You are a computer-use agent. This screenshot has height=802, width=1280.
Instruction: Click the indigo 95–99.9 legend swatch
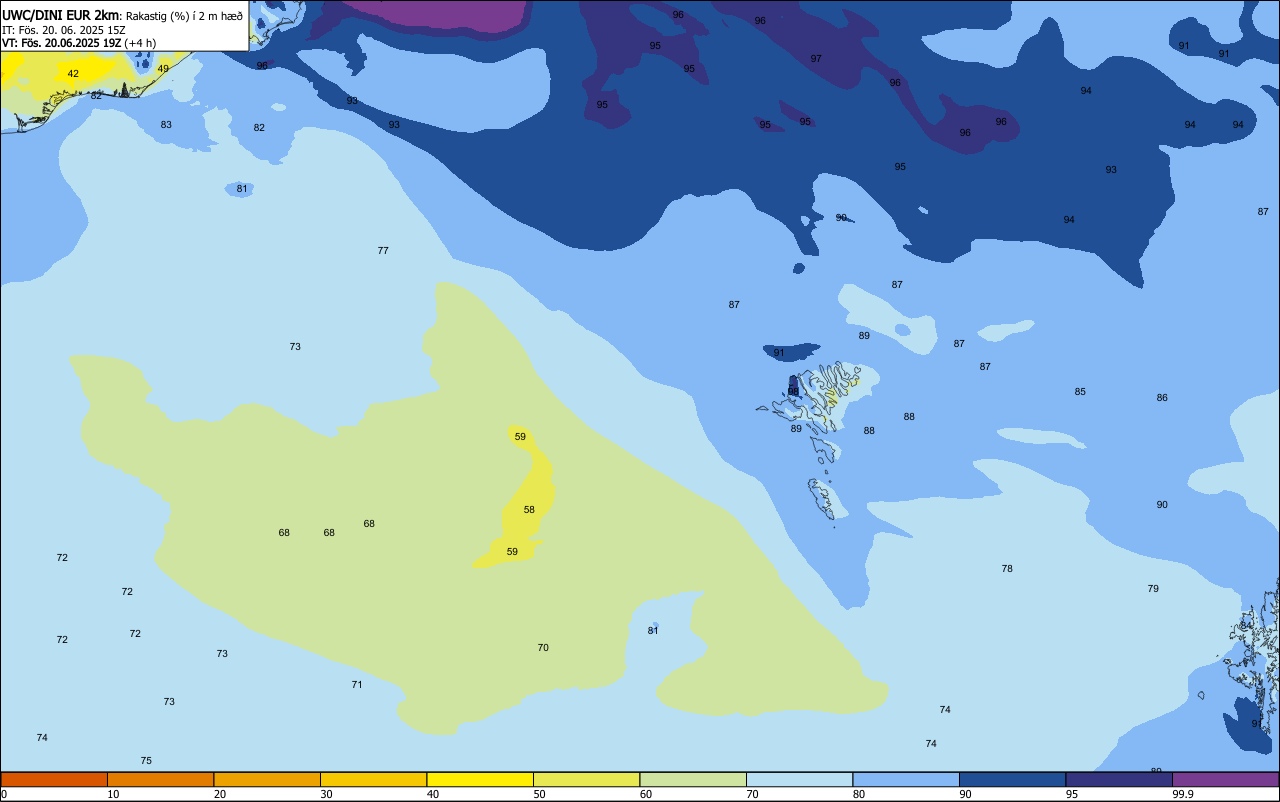pyautogui.click(x=1119, y=780)
